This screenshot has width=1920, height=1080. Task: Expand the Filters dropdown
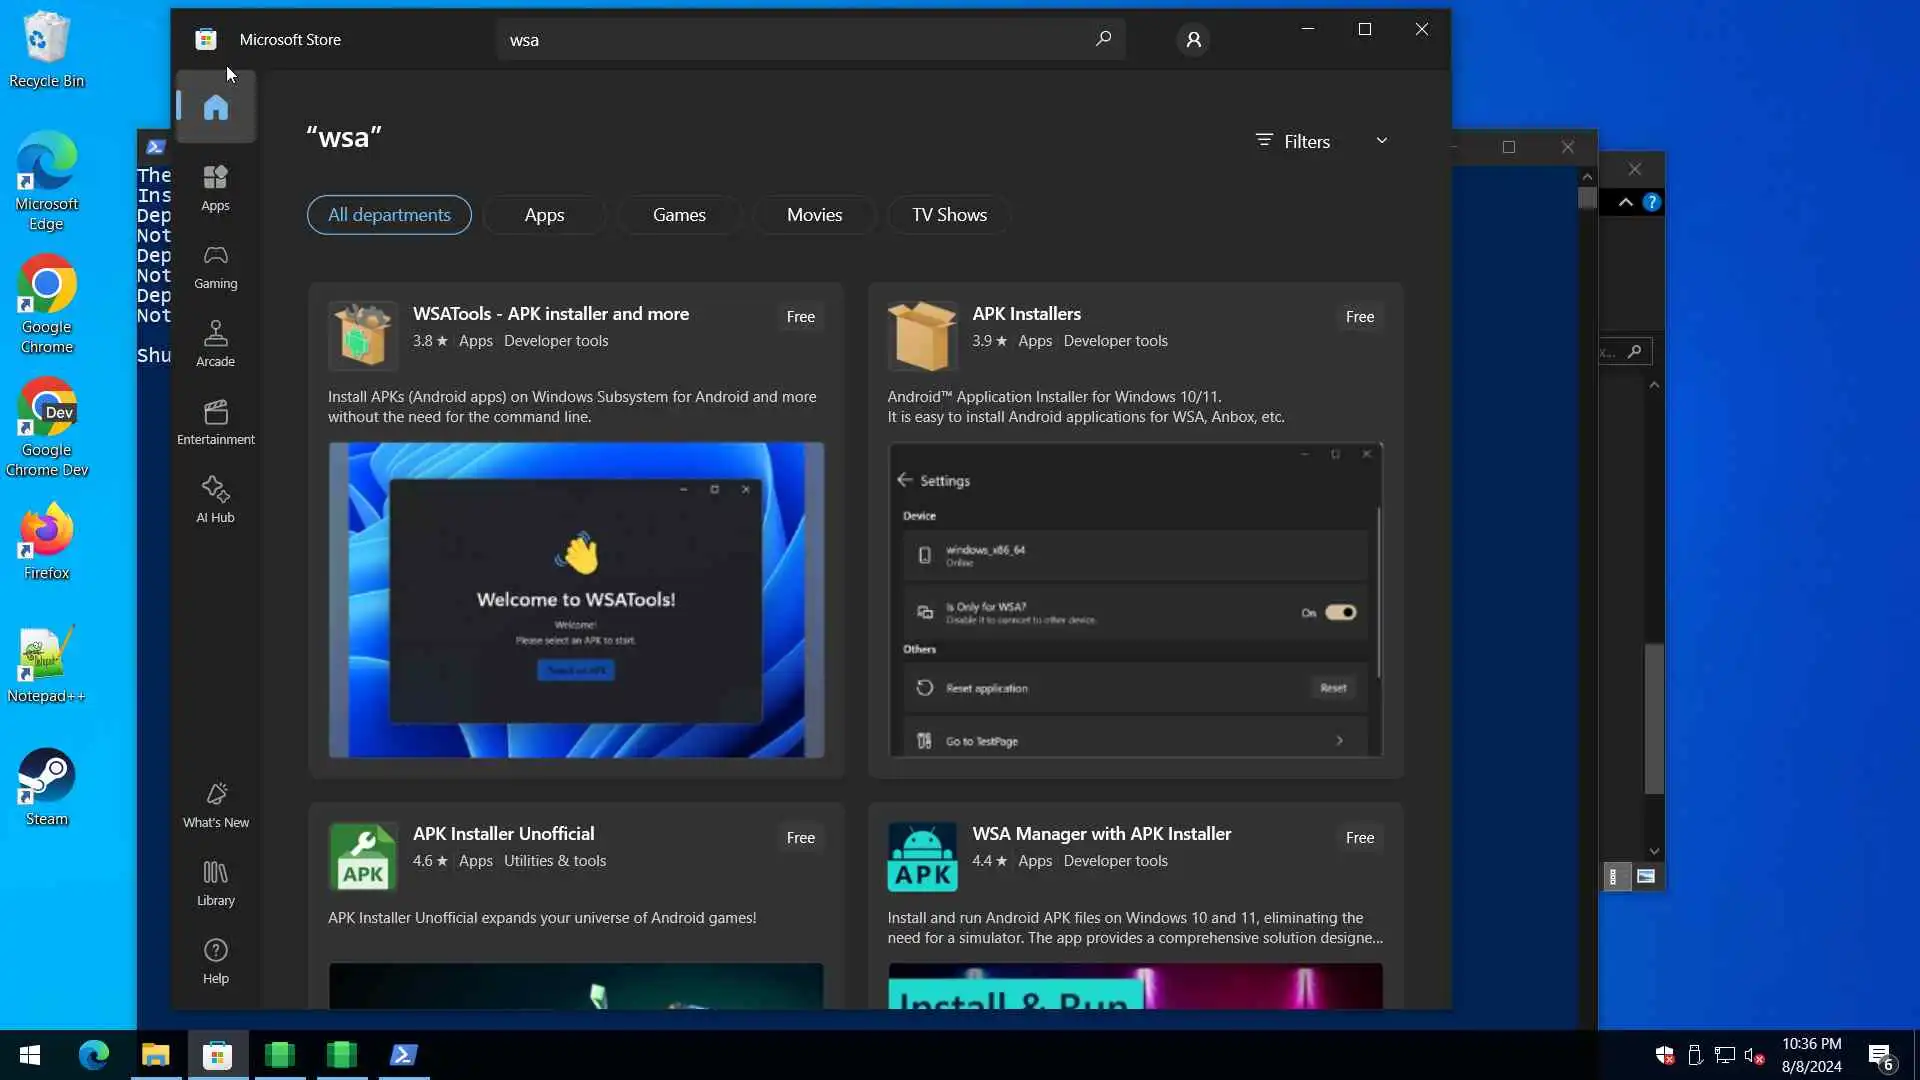(1322, 141)
